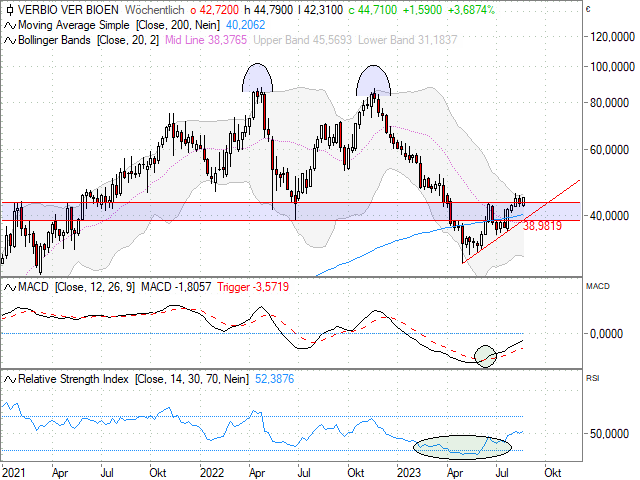
Task: Click the euro currency symbol above price axis
Action: 588,9
